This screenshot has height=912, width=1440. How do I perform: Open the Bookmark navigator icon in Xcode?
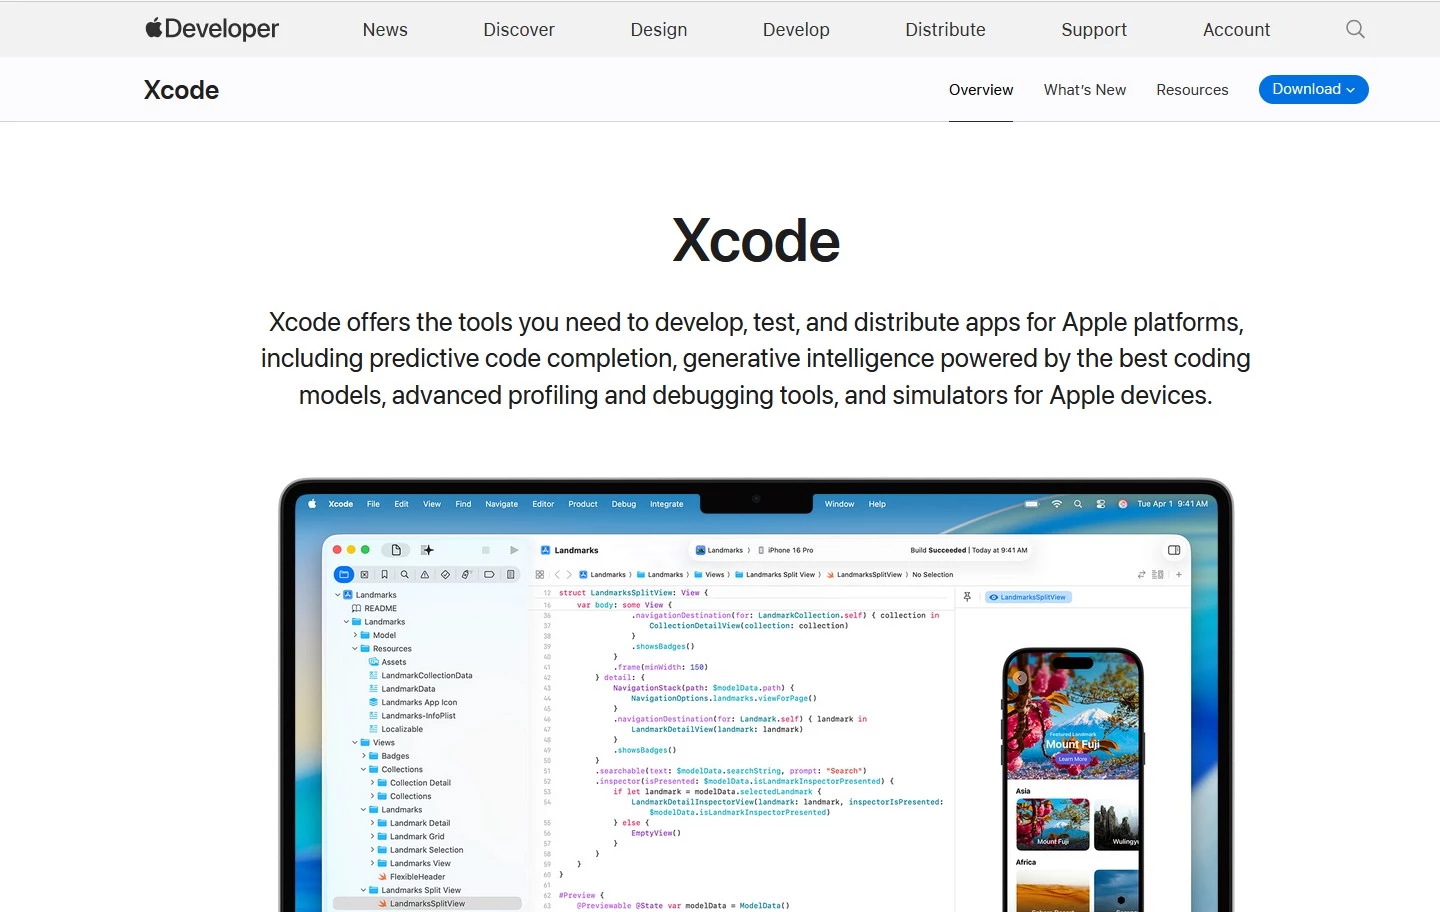click(x=384, y=575)
